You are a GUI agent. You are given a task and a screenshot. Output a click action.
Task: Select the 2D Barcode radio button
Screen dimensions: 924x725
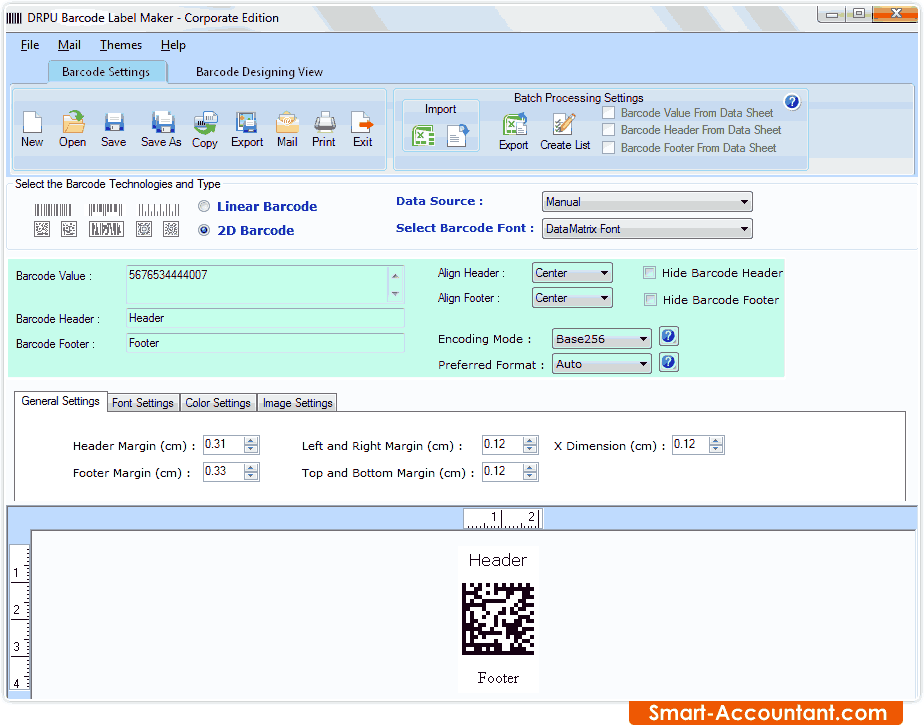click(204, 229)
